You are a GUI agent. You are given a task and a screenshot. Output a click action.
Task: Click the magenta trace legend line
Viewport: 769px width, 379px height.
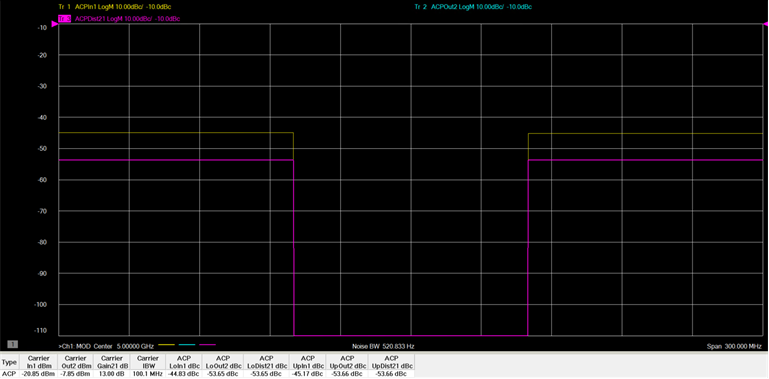click(207, 345)
